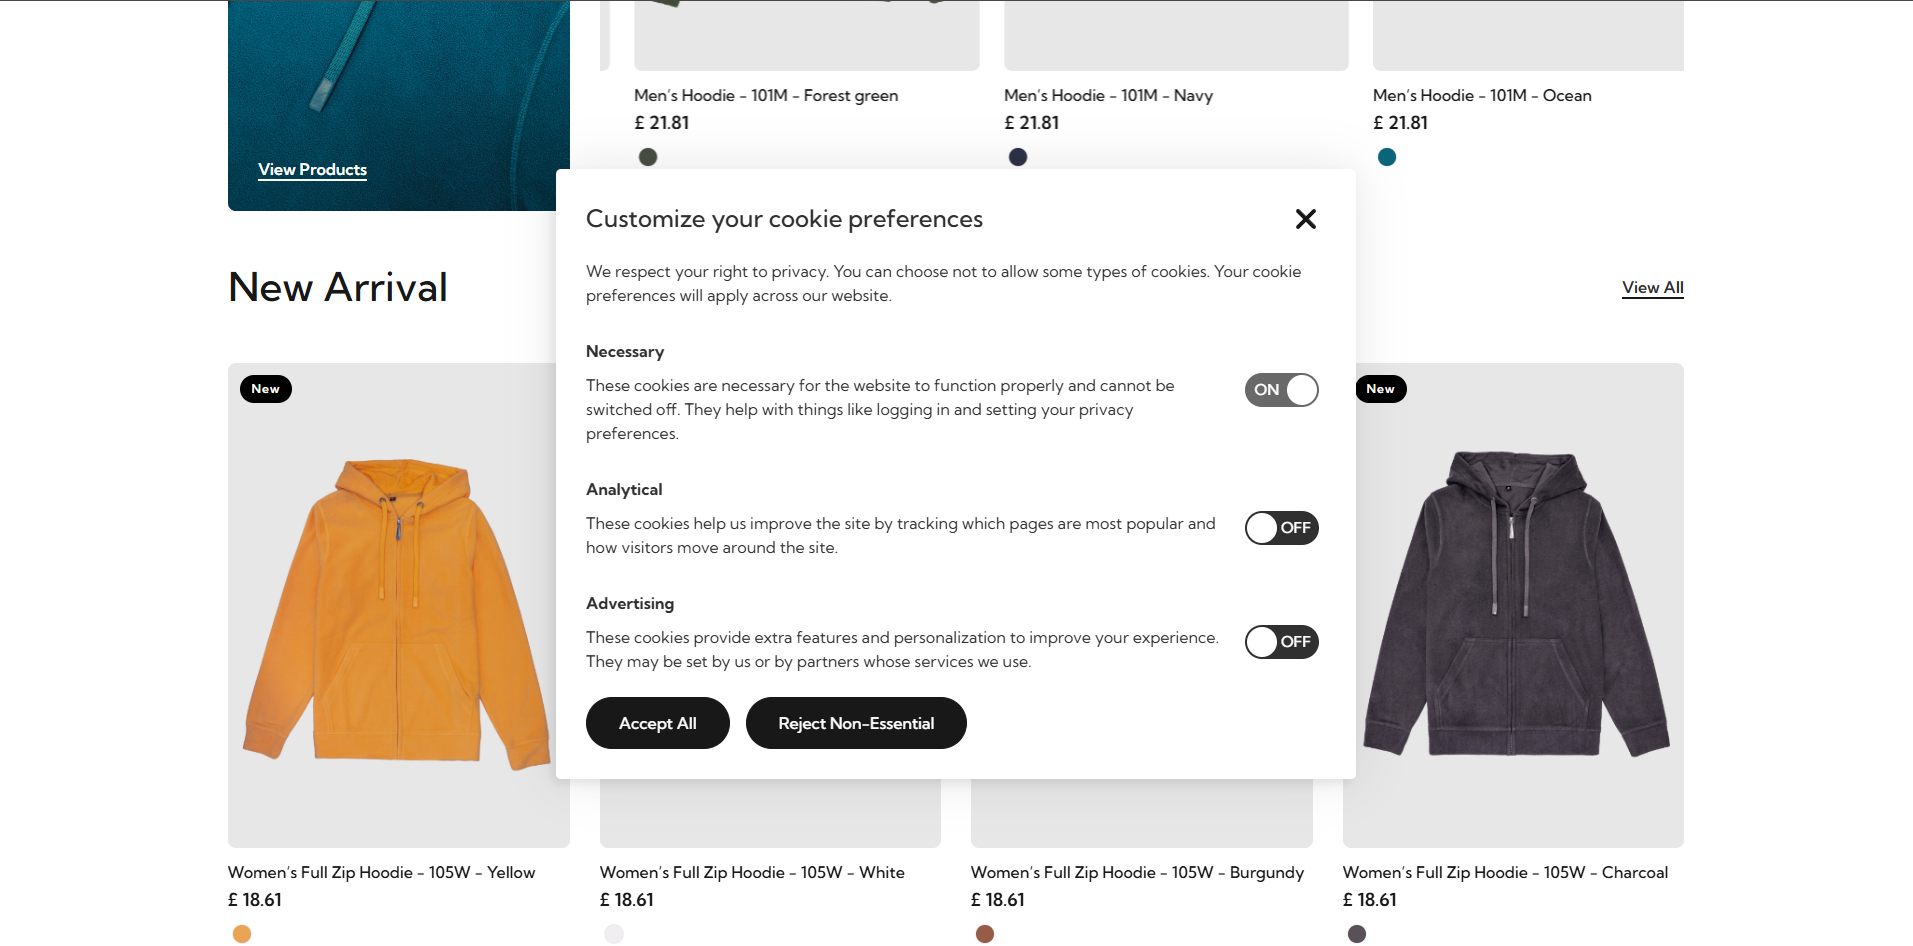Open Men's Hoodie 101M Forest green title

(766, 96)
